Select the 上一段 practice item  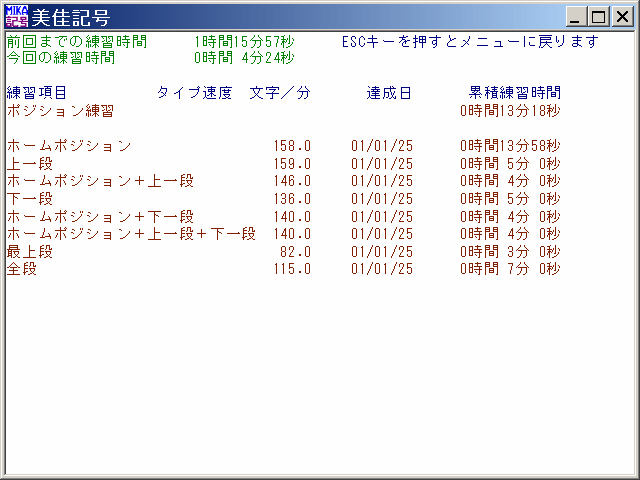[x=30, y=164]
